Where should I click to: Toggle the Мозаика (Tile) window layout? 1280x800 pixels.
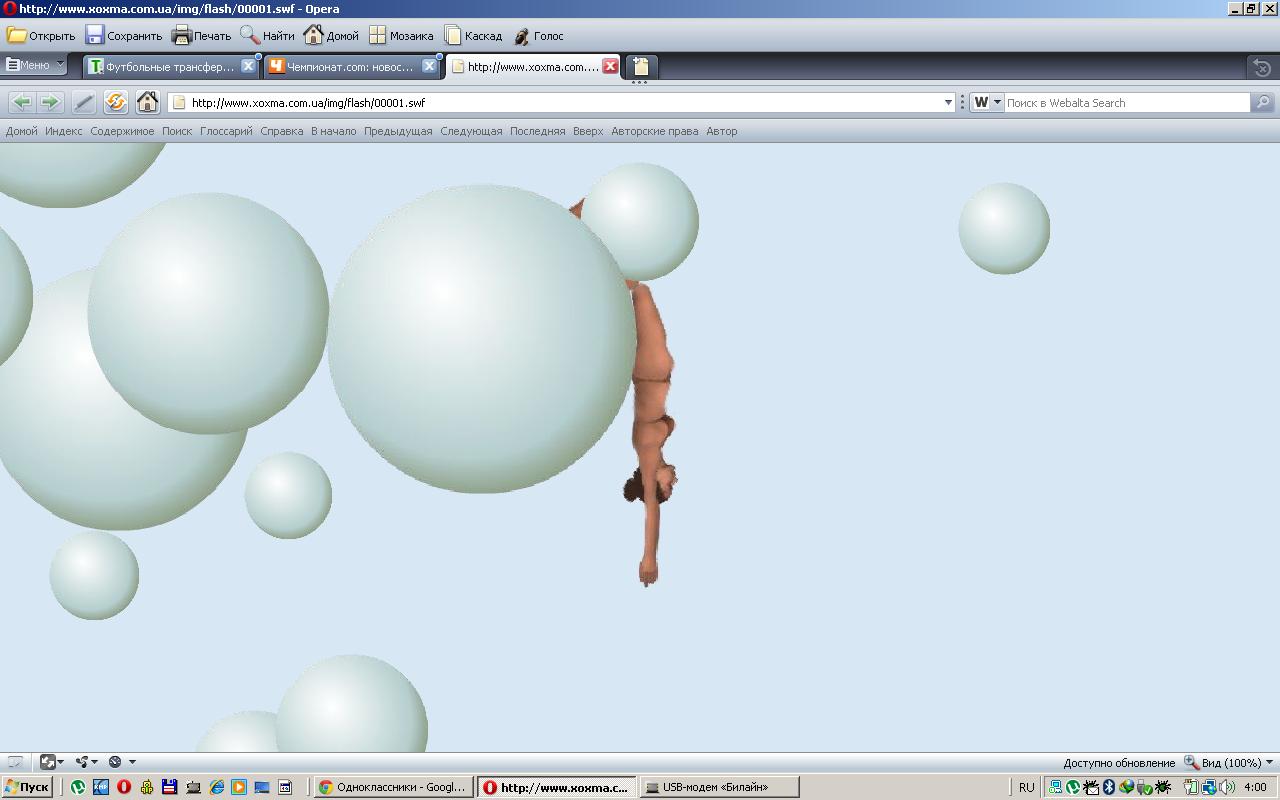coord(377,36)
